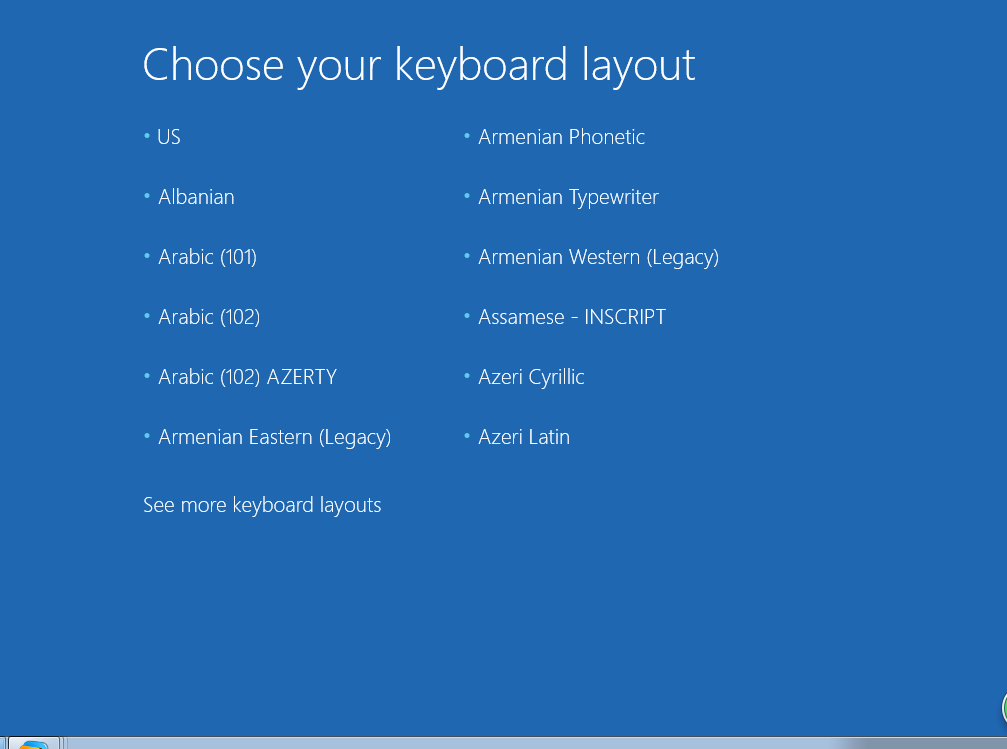Click the bullet next to Albanian
1007x749 pixels.
[147, 195]
